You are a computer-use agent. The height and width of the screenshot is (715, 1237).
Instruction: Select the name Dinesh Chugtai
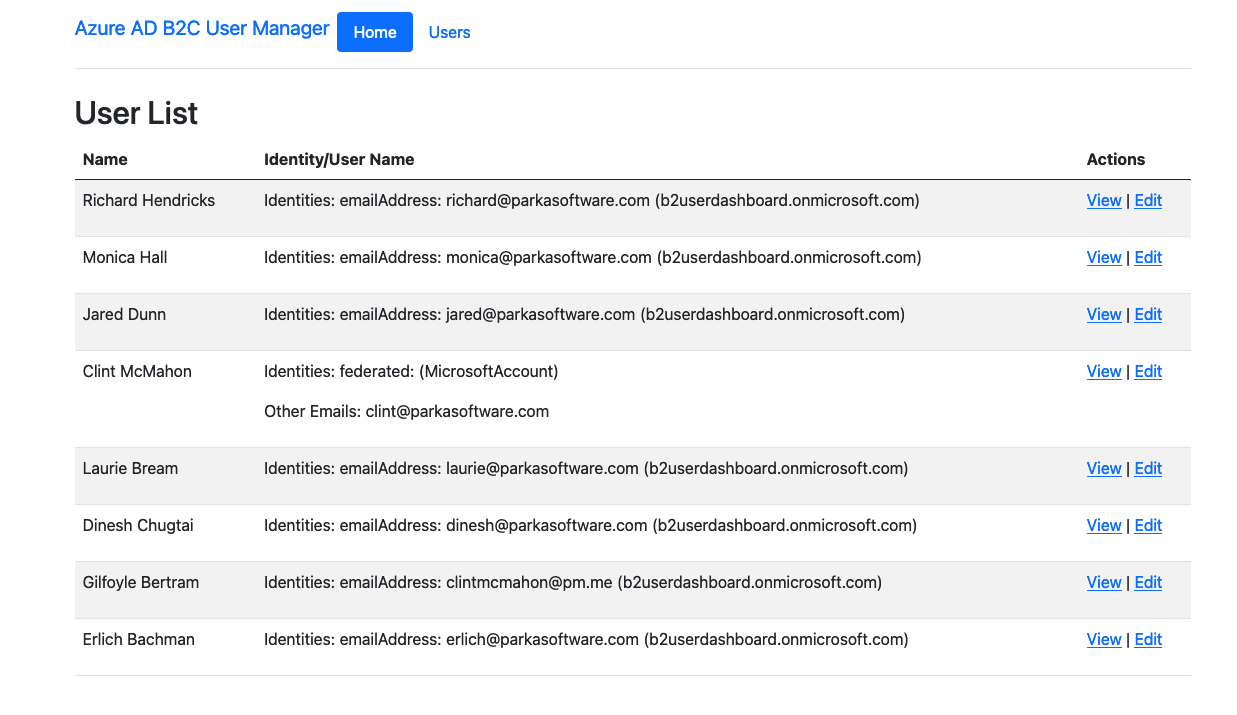(139, 525)
